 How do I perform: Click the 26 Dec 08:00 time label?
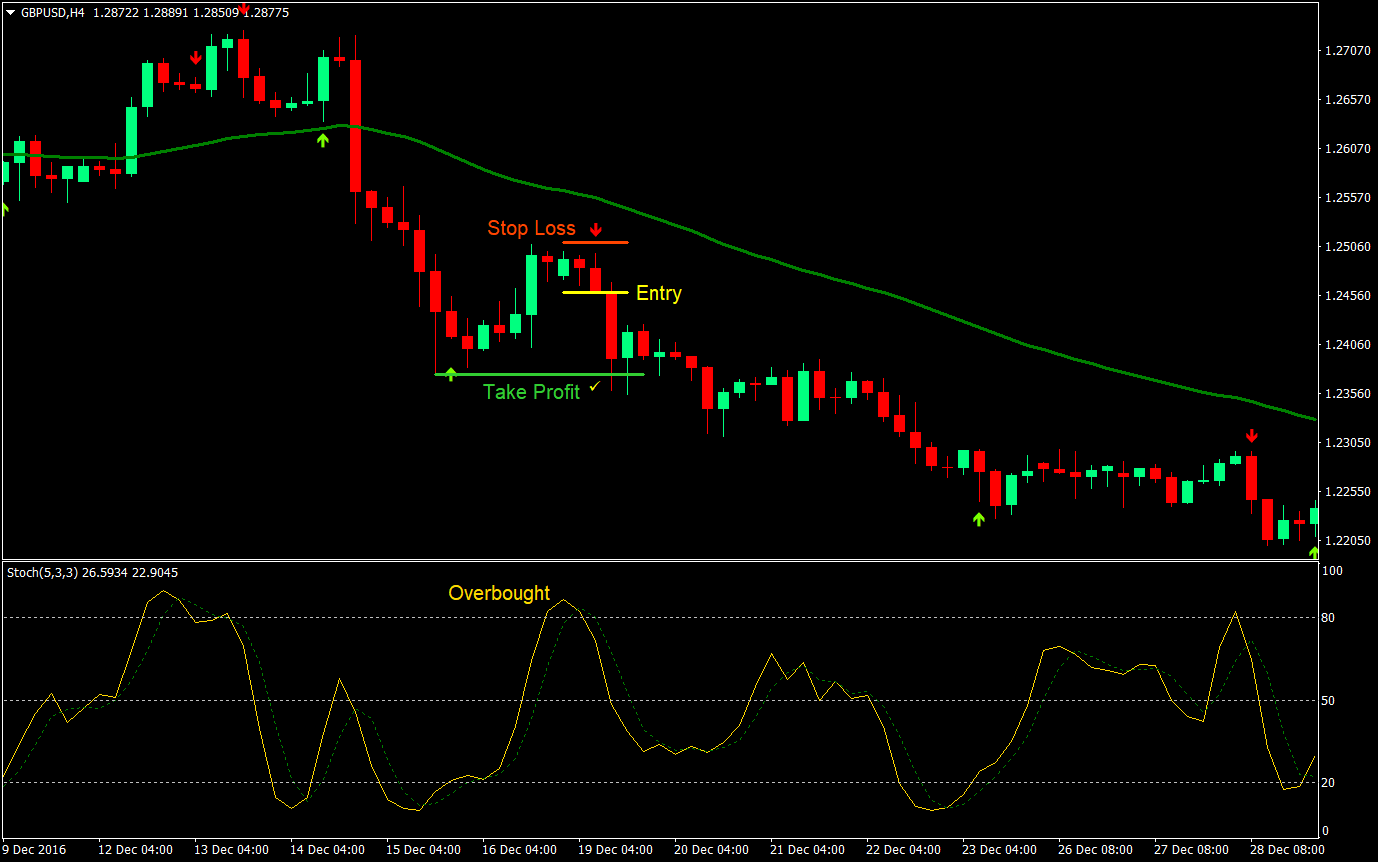coord(1095,850)
